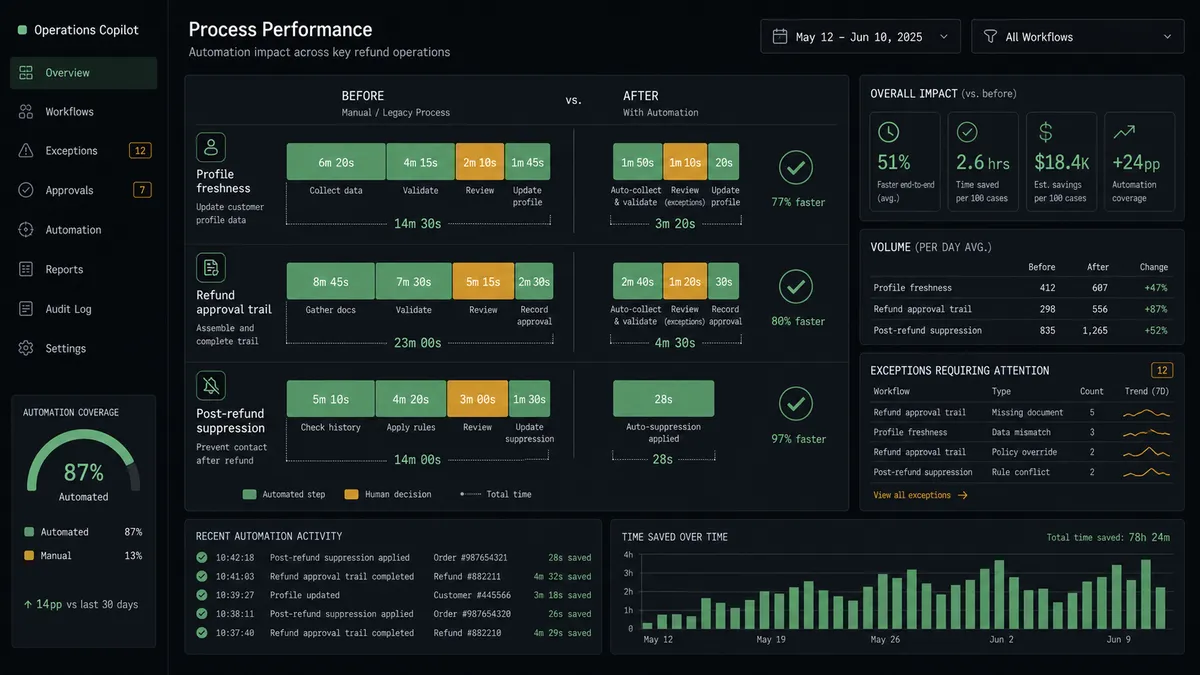The width and height of the screenshot is (1200, 675).
Task: Click the orange 2m 10s Review bar
Action: [x=479, y=162]
